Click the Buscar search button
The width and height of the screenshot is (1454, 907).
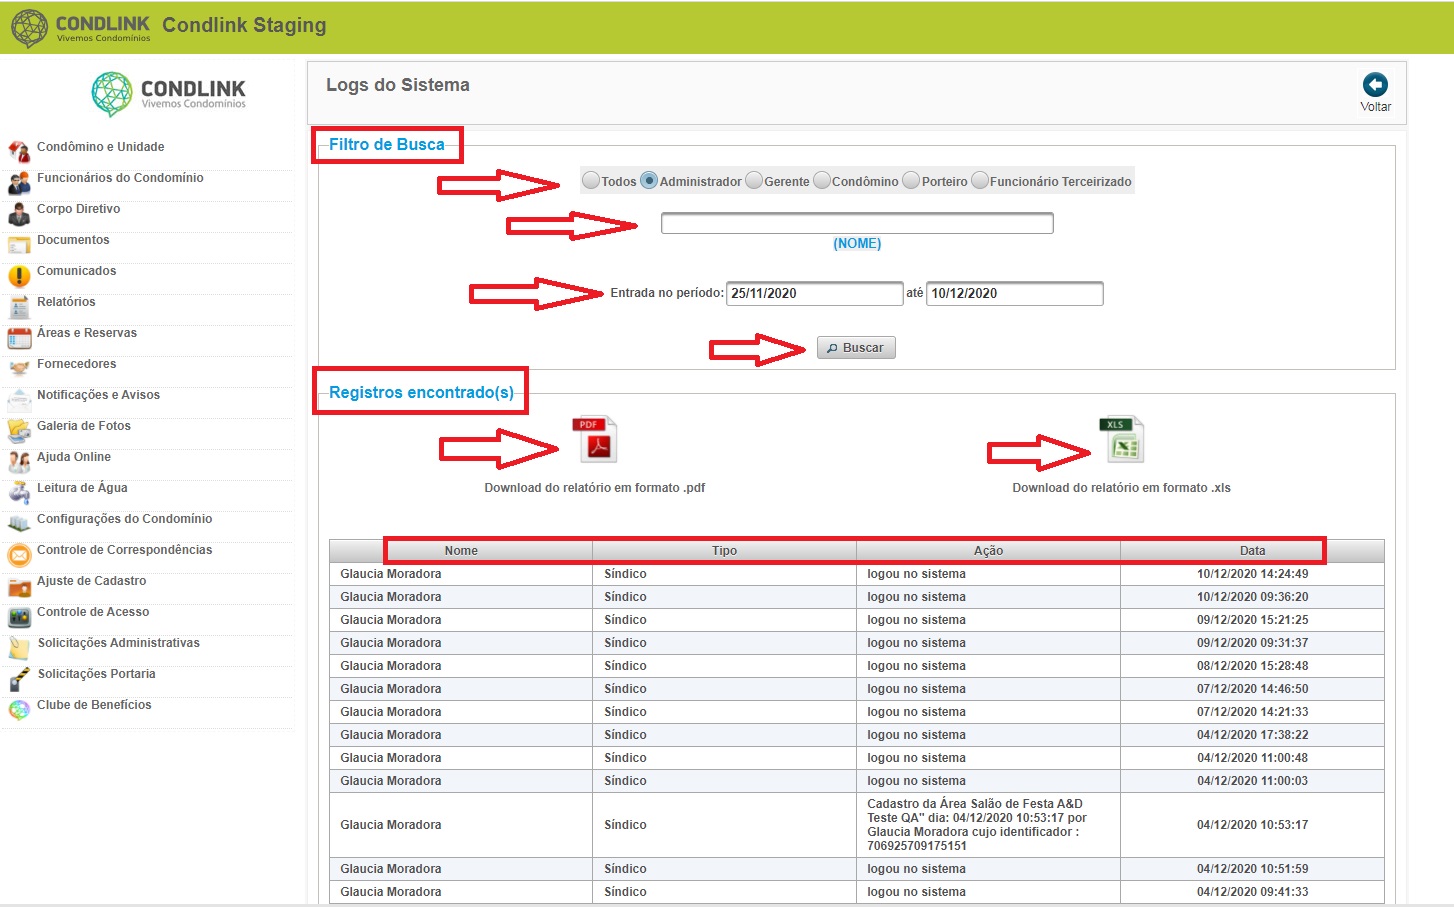tap(856, 347)
